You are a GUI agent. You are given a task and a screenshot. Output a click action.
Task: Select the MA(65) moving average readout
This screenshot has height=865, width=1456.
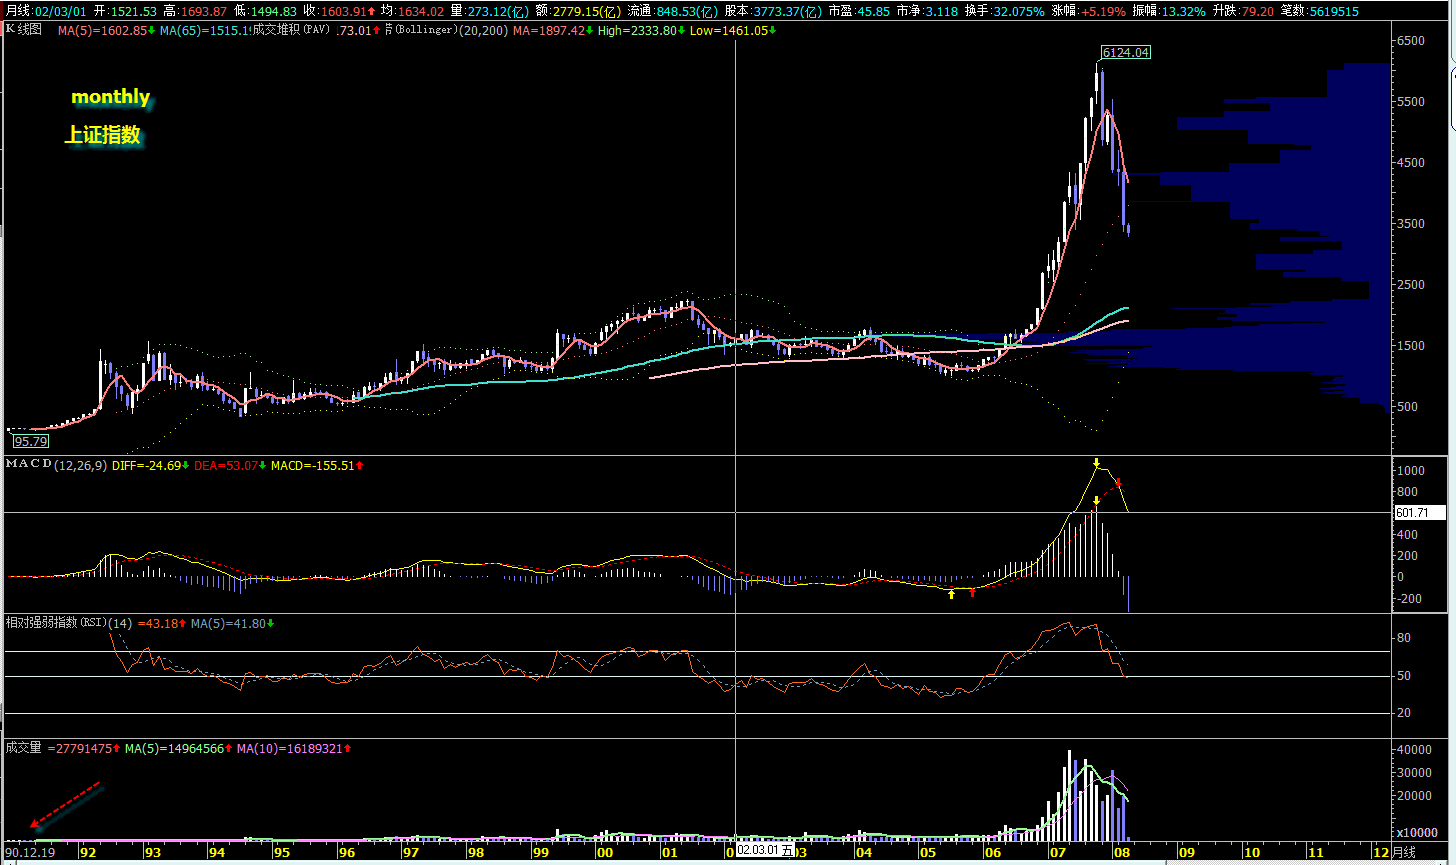coord(204,31)
